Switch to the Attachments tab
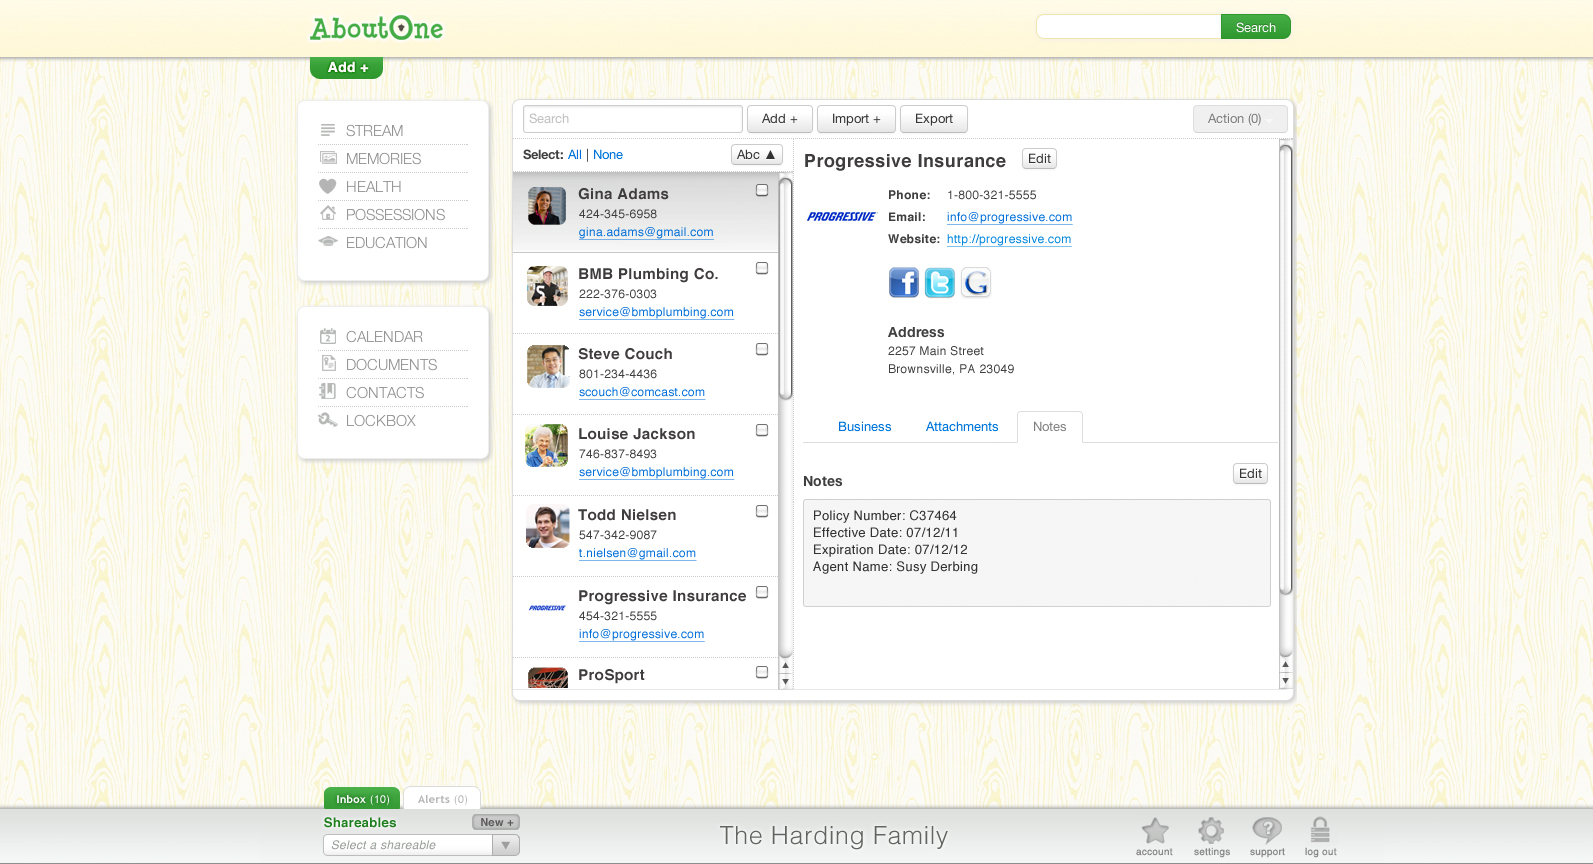1593x864 pixels. (962, 427)
